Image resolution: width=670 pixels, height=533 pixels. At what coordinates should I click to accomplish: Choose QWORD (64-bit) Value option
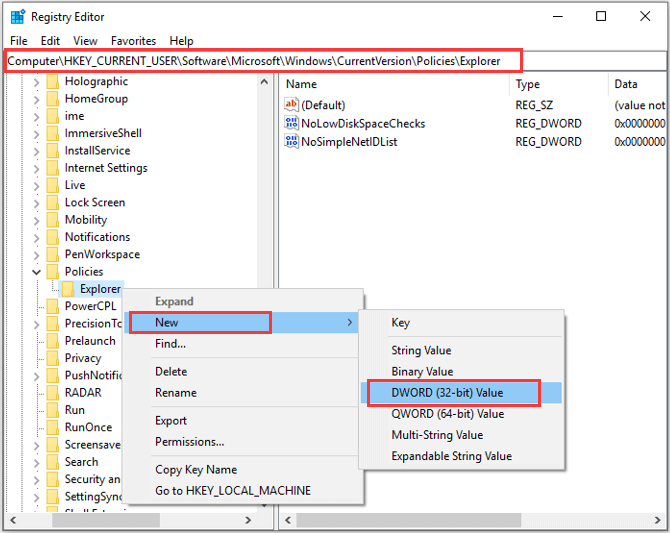(461, 414)
